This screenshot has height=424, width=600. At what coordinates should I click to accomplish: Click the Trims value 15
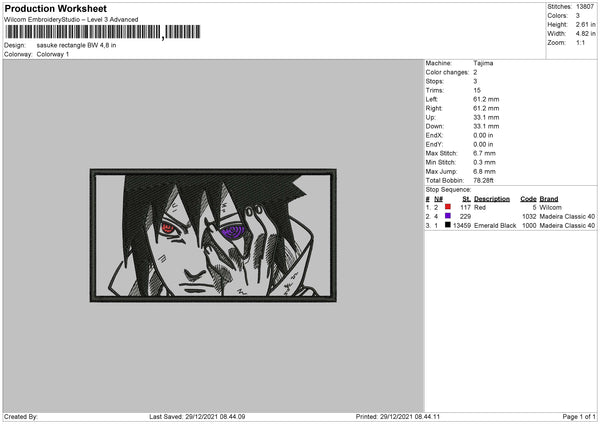click(477, 90)
